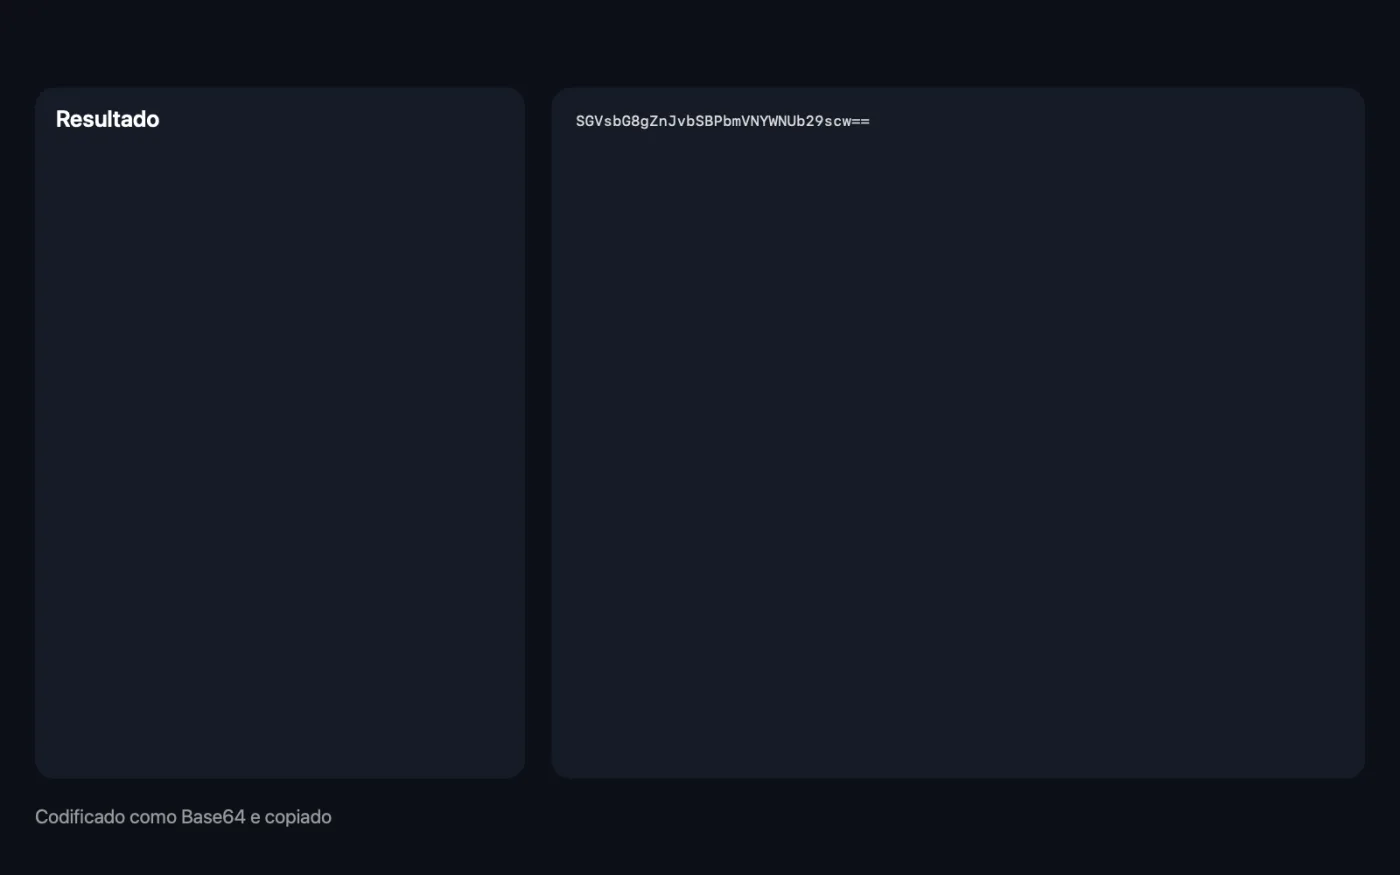Screen dimensions: 1400x875
Task: Click blank space right of the Resultado heading
Action: (x=340, y=119)
